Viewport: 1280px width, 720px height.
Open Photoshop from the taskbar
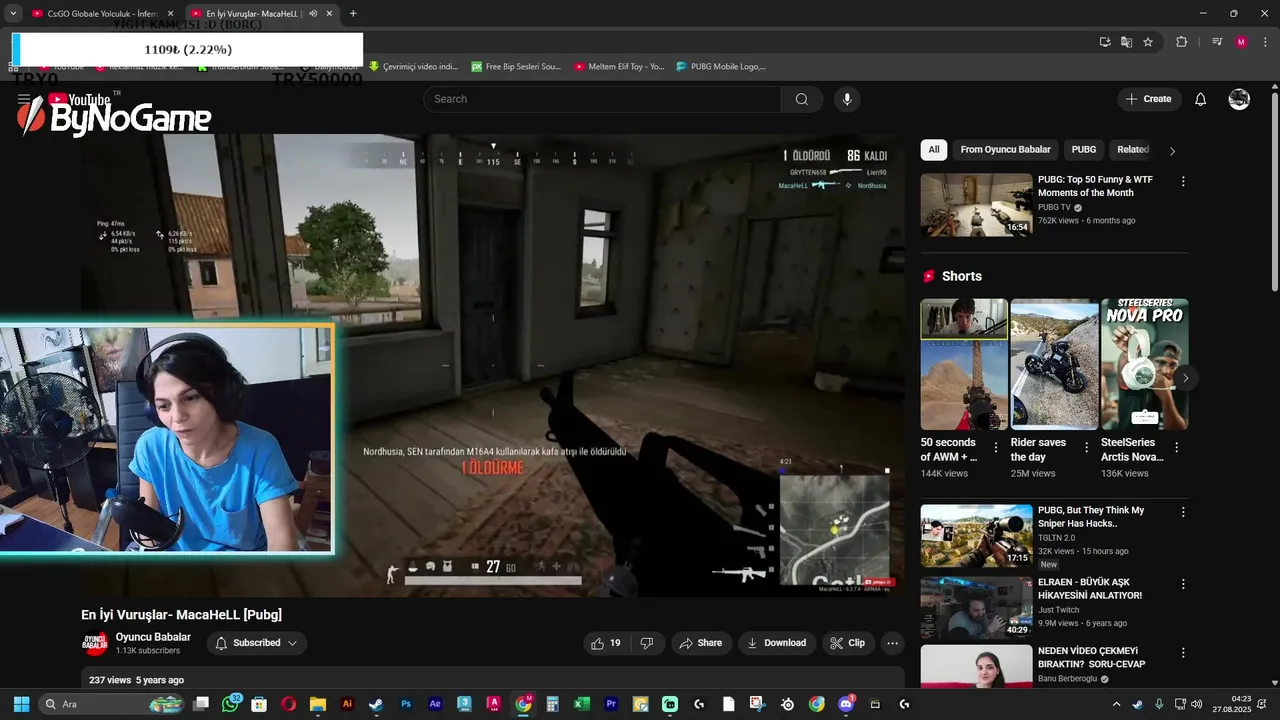click(x=406, y=704)
